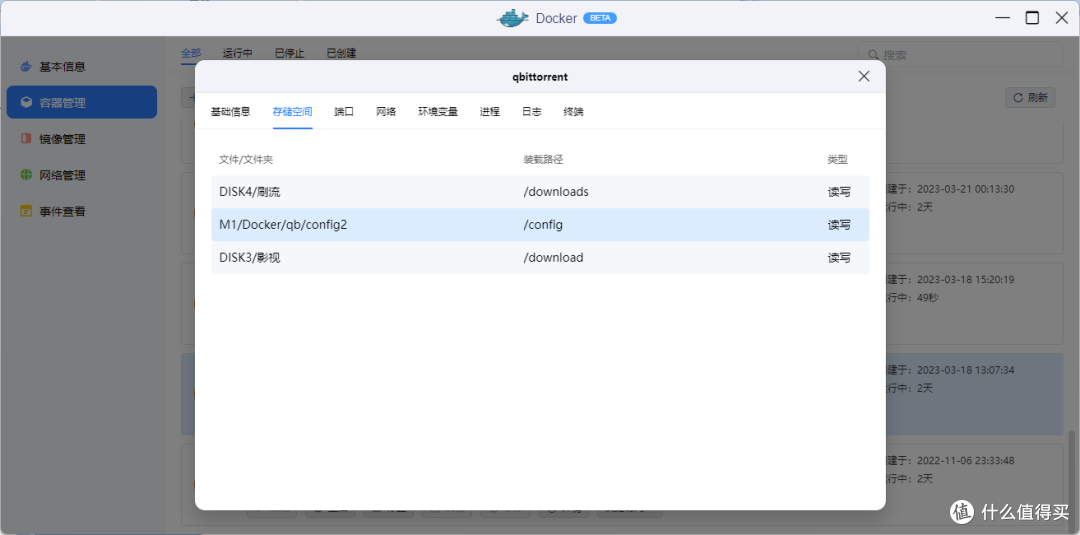The width and height of the screenshot is (1080, 535).
Task: Close the Docker window
Action: click(x=1061, y=18)
